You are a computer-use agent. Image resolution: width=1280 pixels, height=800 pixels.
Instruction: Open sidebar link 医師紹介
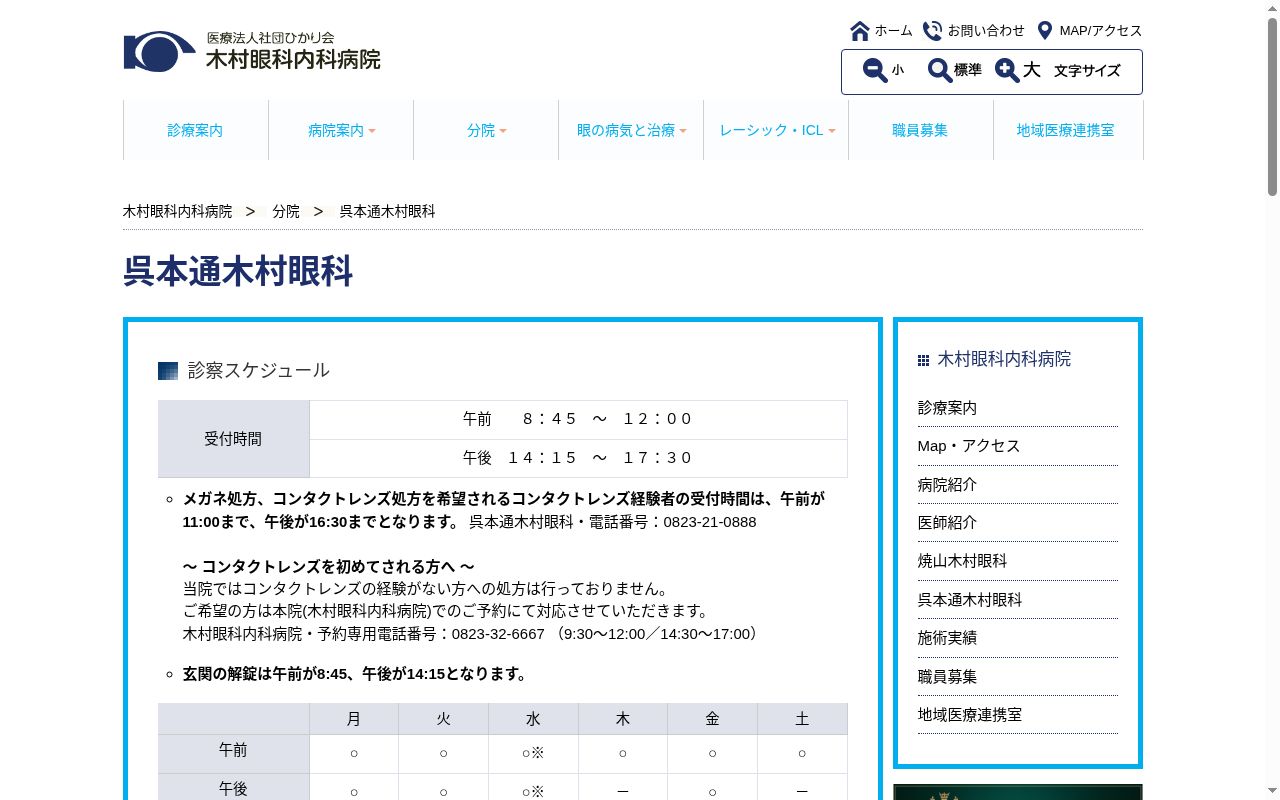point(947,523)
